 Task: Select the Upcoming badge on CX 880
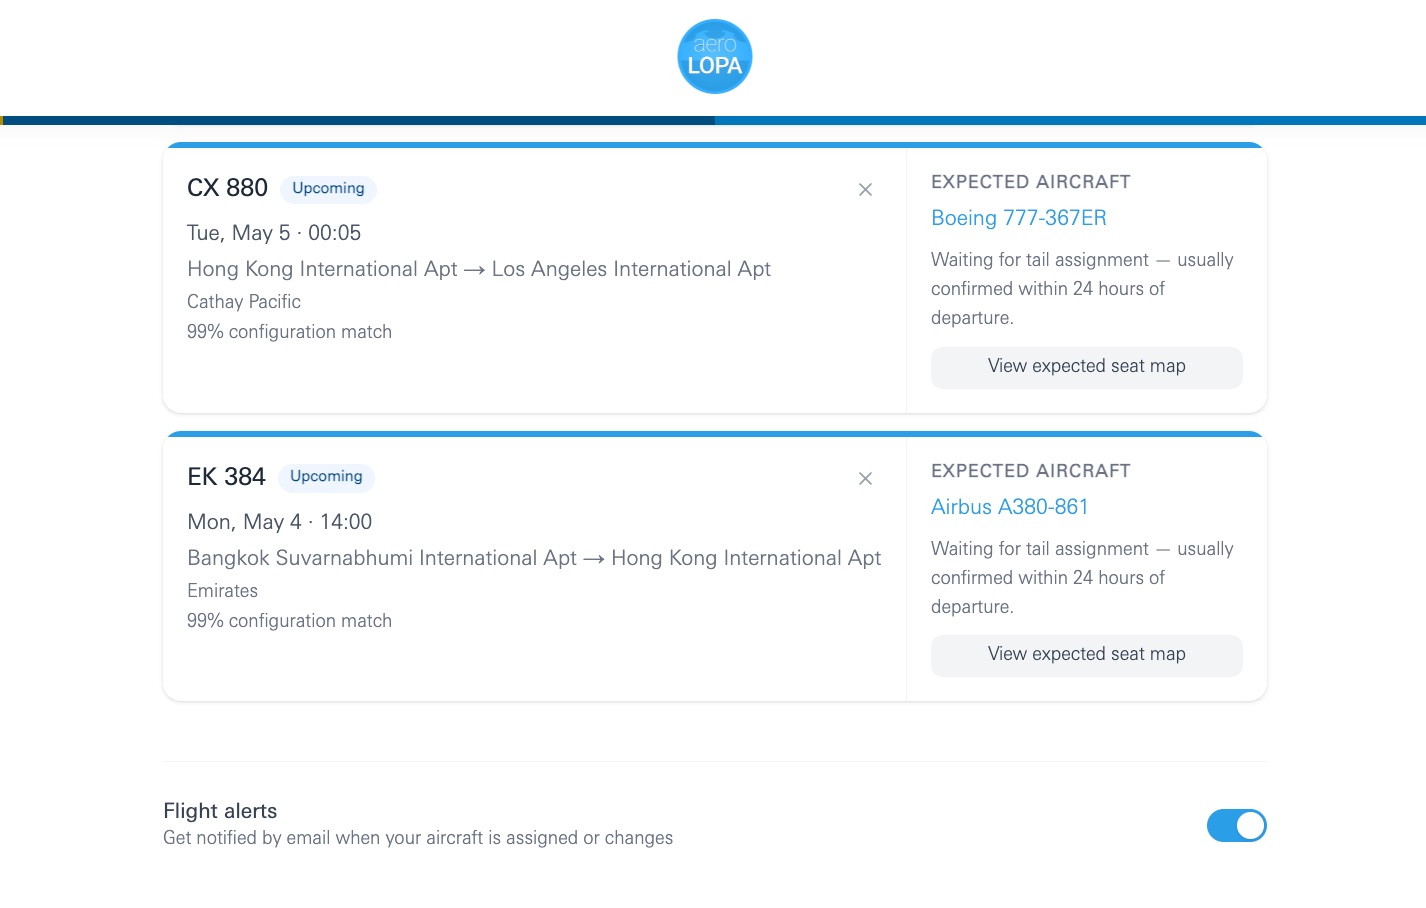click(327, 188)
